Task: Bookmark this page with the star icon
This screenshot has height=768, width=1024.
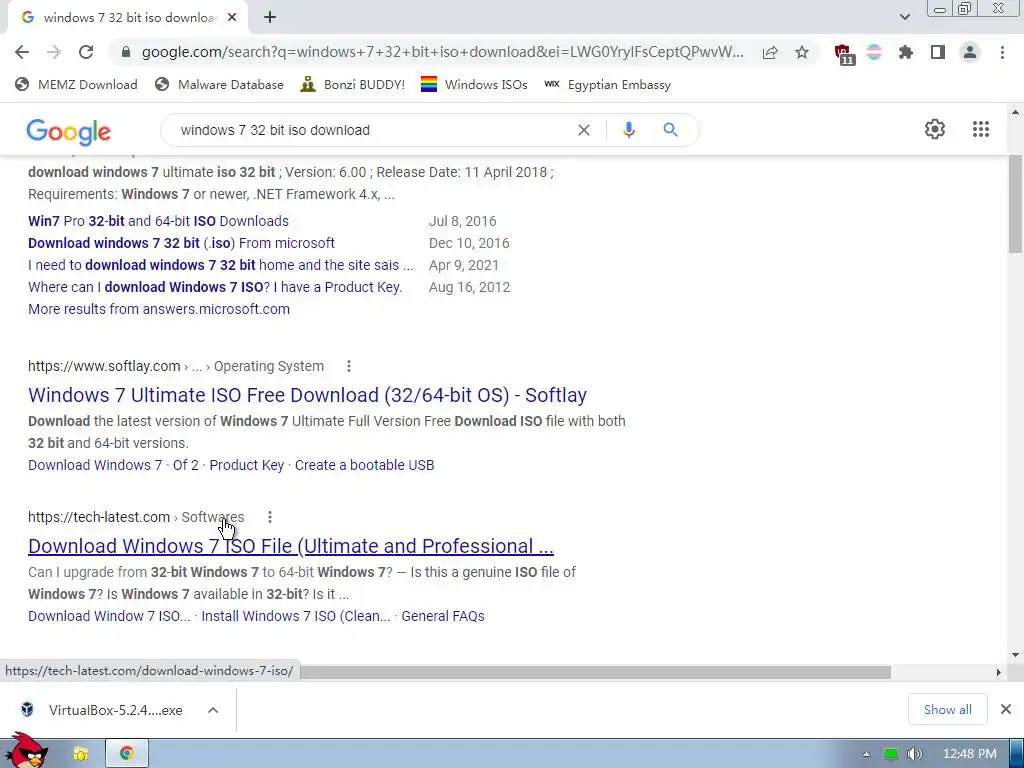Action: pyautogui.click(x=802, y=52)
